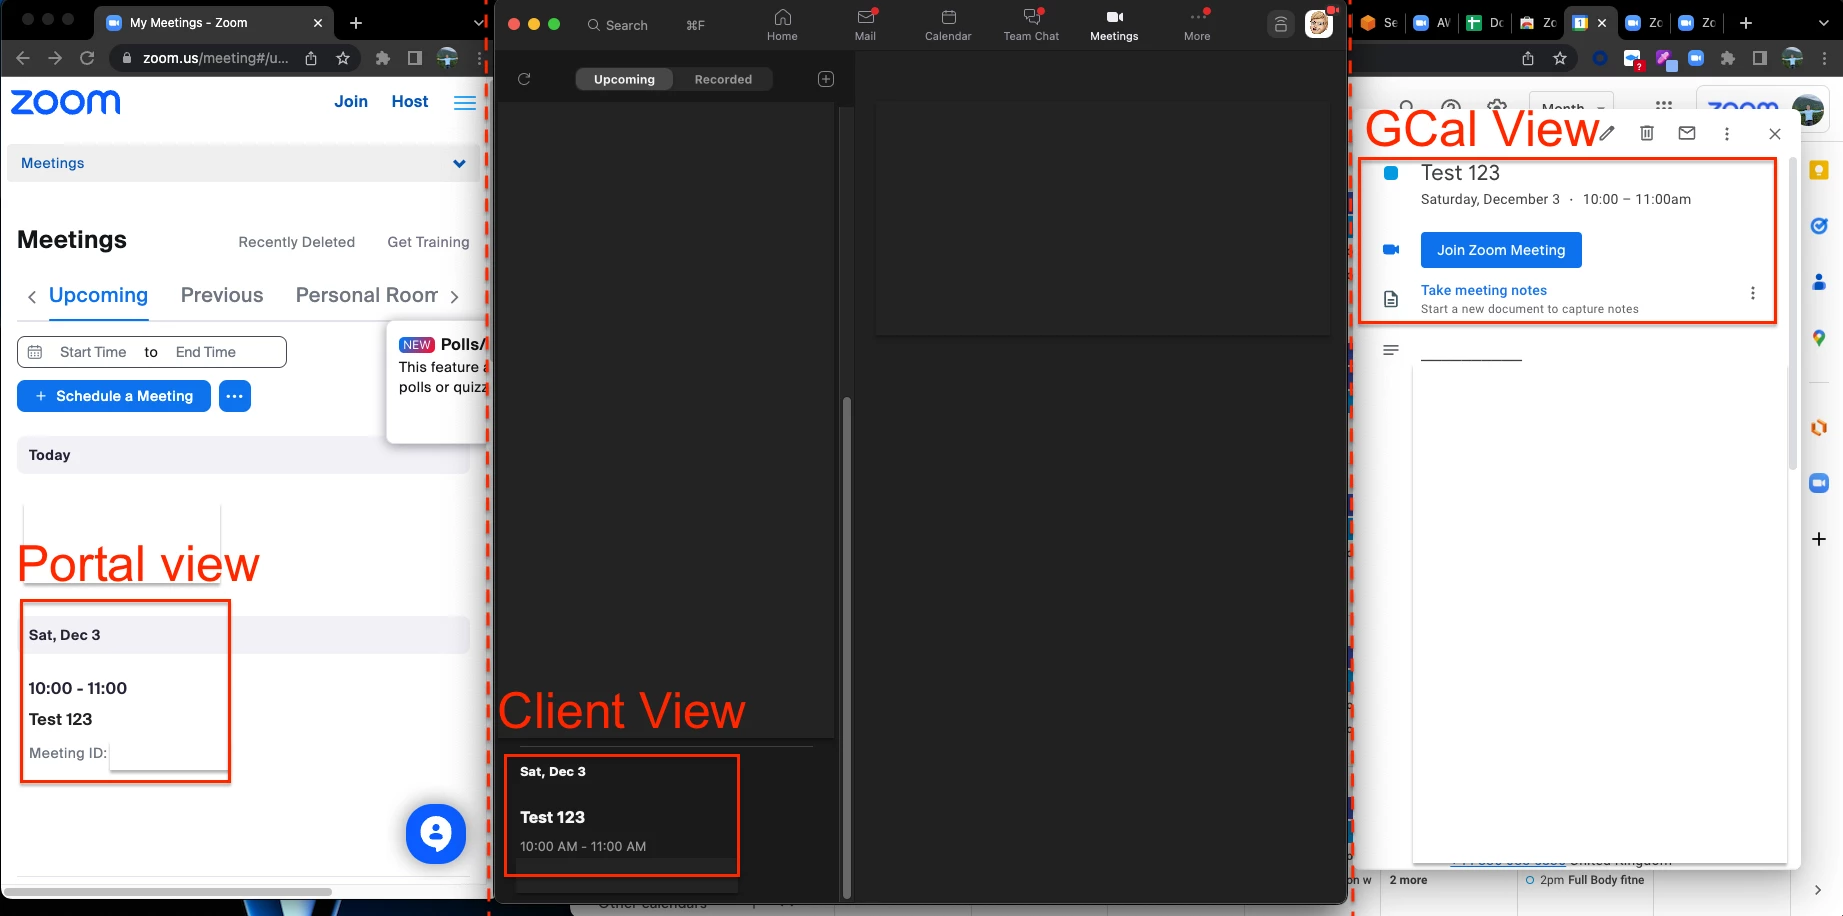Click the Zoom logo in the portal
Viewport: 1843px width, 916px height.
pyautogui.click(x=66, y=102)
